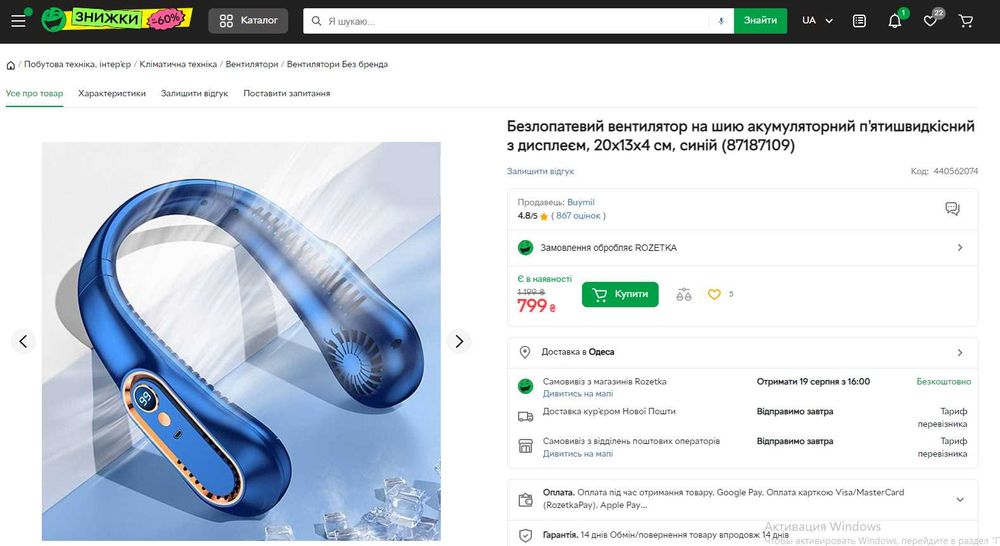Image resolution: width=1000 pixels, height=546 pixels.
Task: Open Buymil seller link
Action: tap(580, 202)
